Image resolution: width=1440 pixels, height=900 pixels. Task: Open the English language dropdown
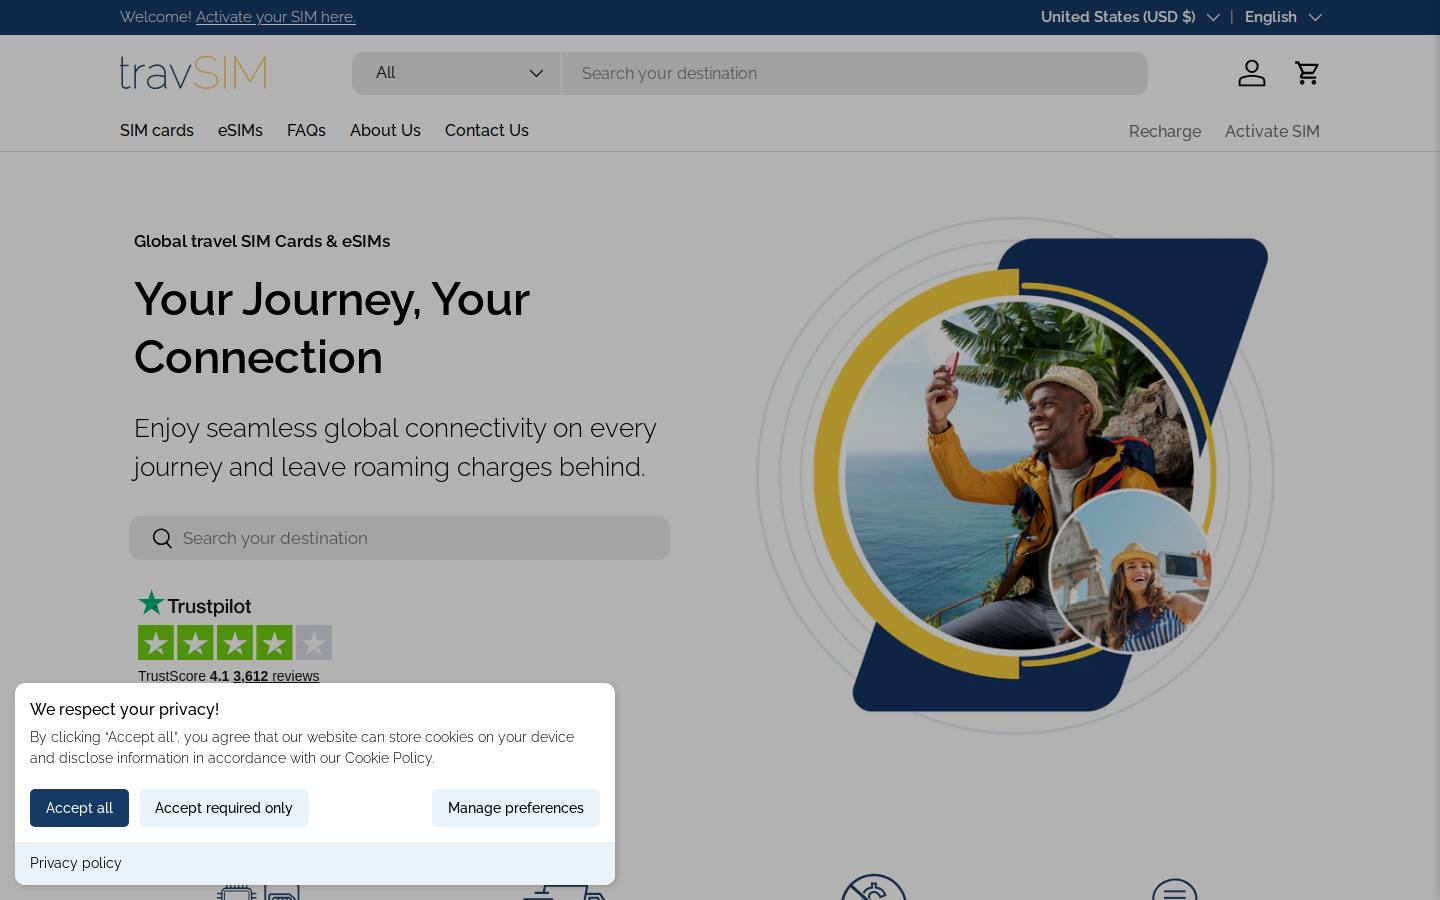tap(1283, 17)
